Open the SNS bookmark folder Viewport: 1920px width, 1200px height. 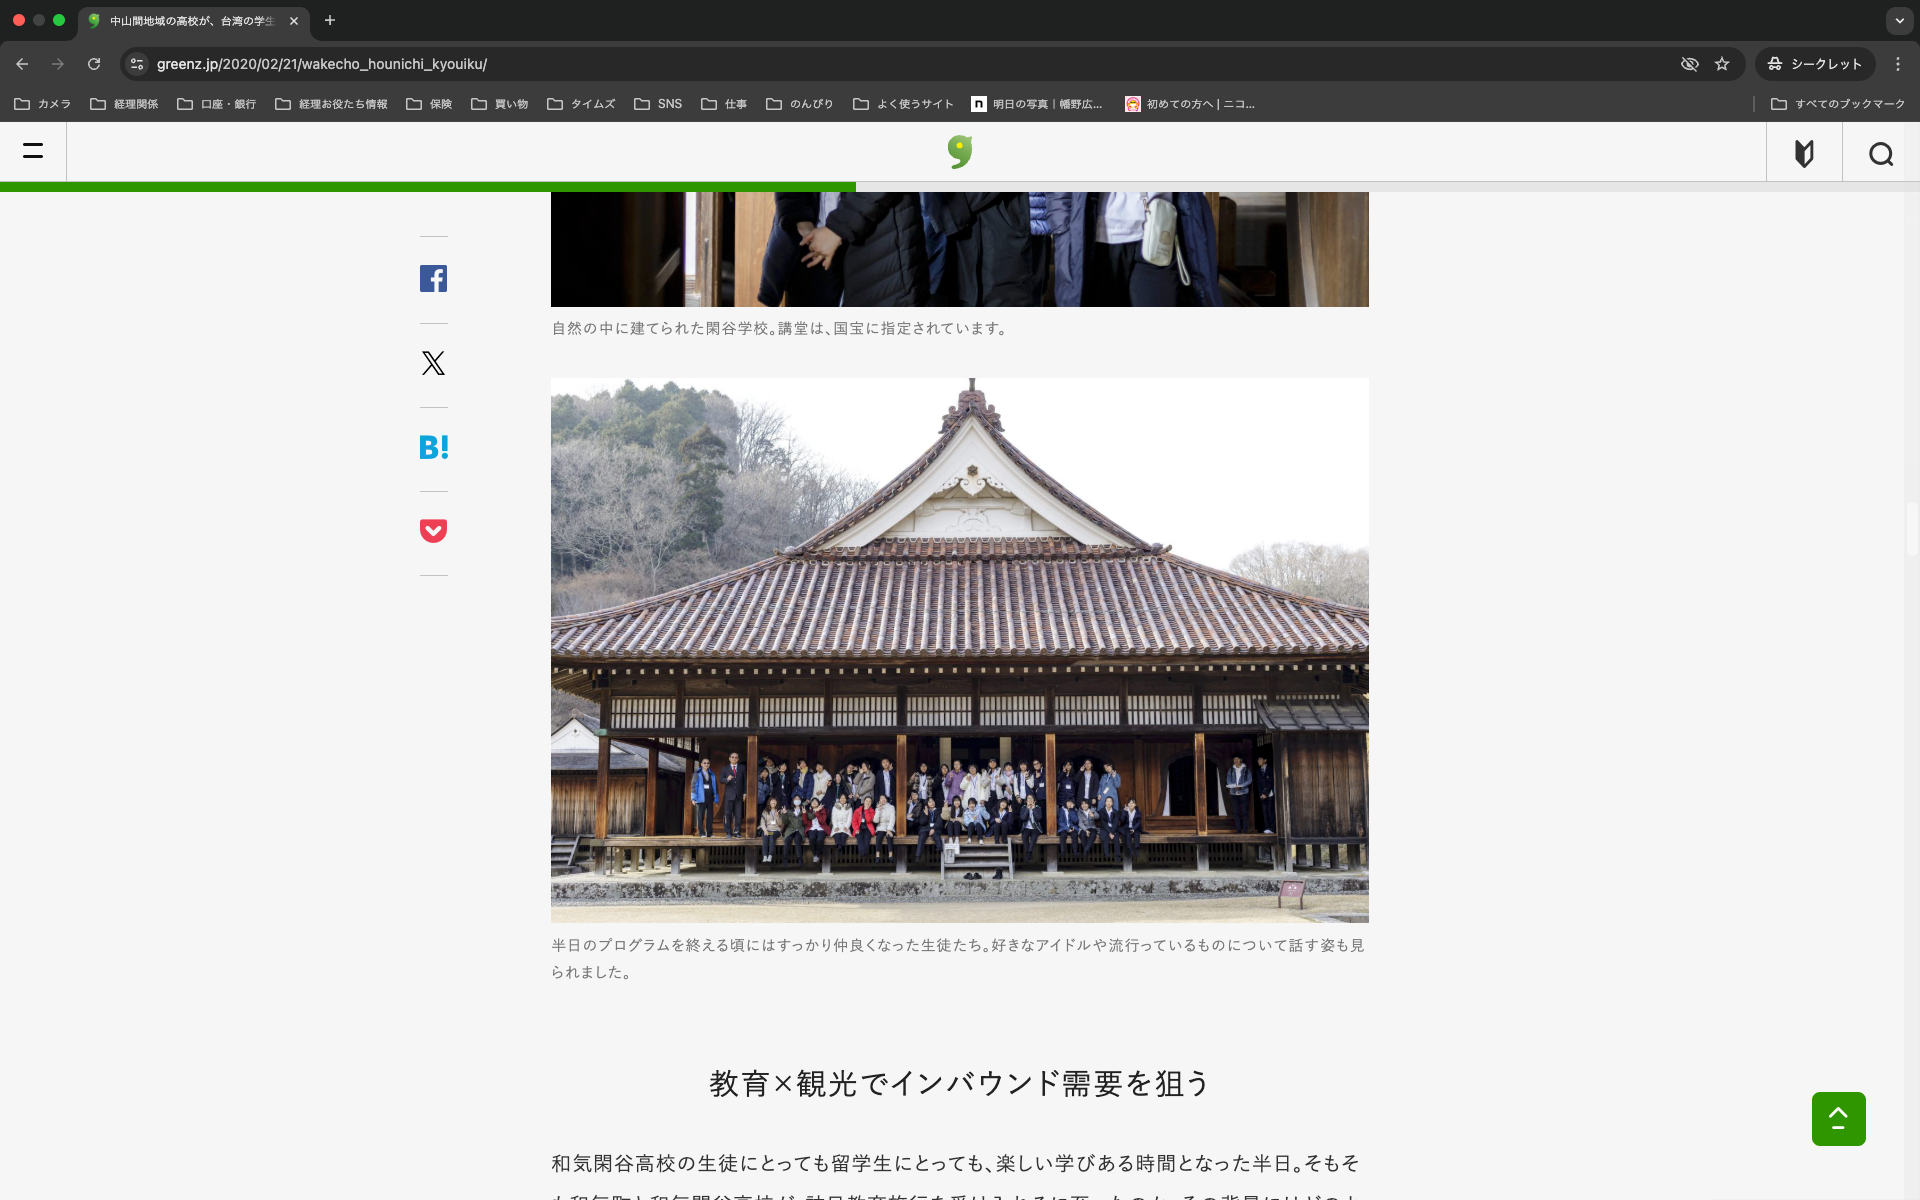pyautogui.click(x=658, y=104)
